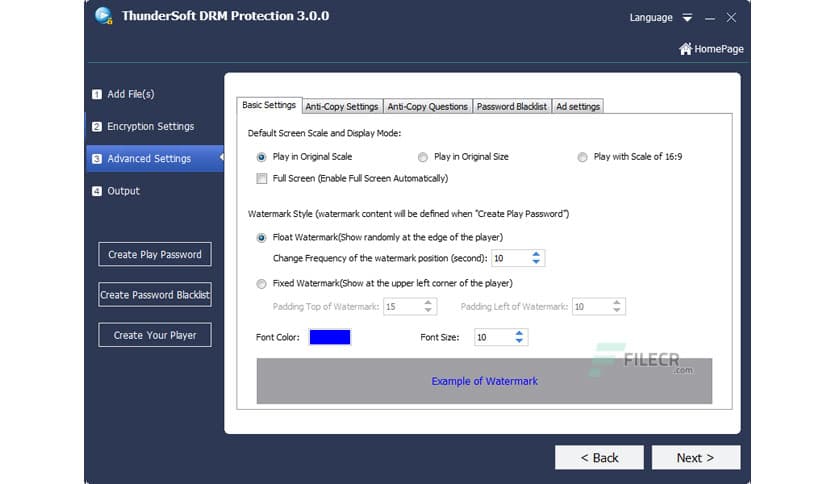Increase watermark change frequency with up arrow

tap(536, 254)
